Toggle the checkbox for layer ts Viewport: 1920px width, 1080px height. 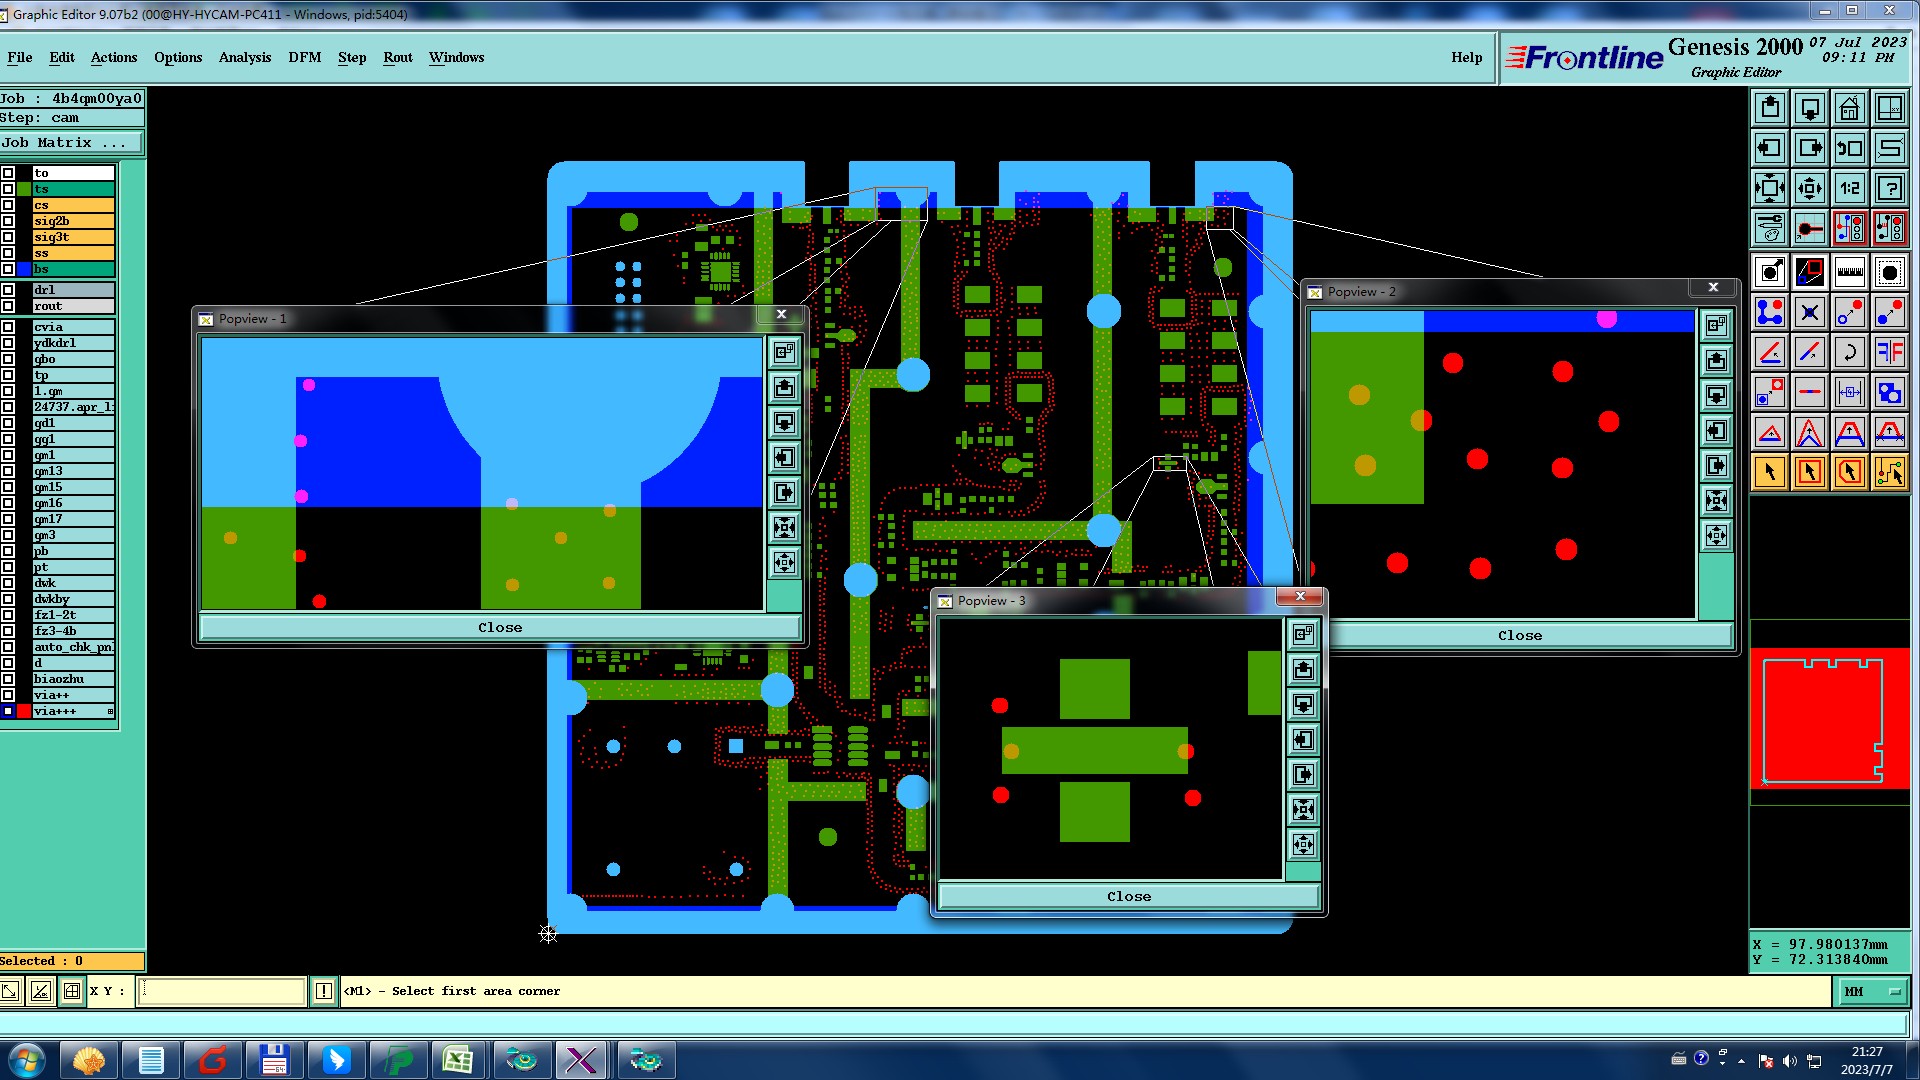[8, 189]
